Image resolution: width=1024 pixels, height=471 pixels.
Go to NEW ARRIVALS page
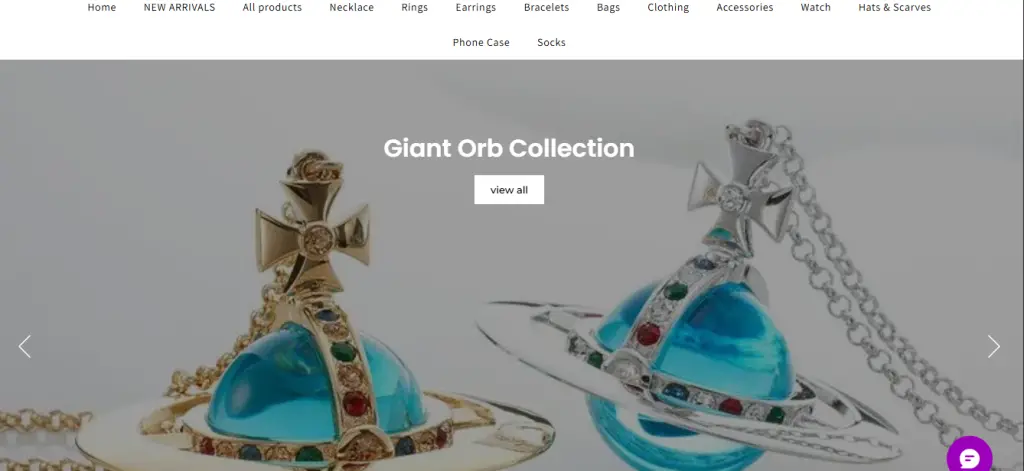(179, 7)
